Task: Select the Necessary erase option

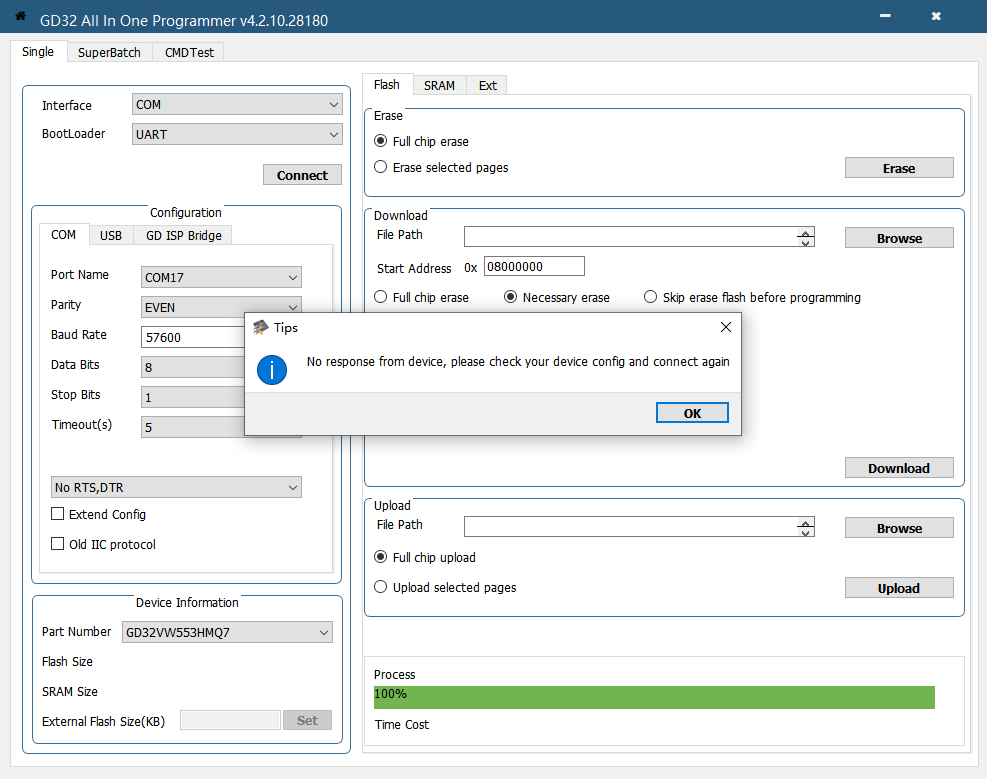Action: tap(510, 297)
